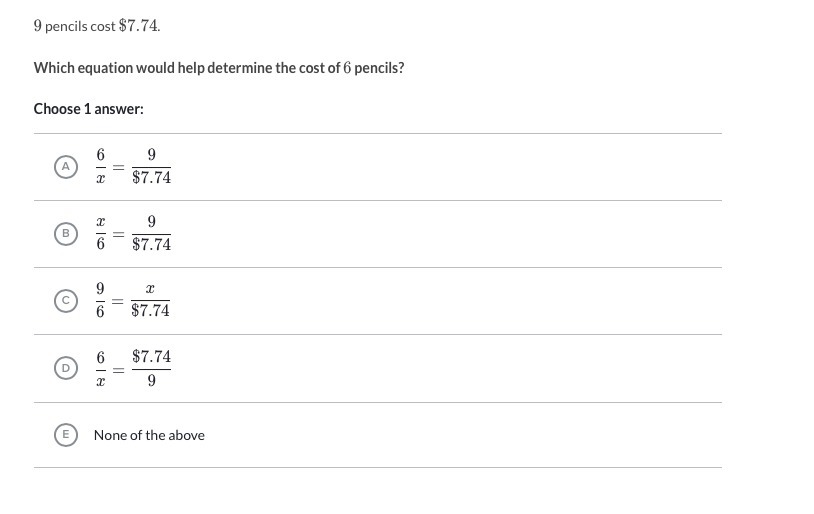
Task: Click the "None of the above" answer text
Action: (x=149, y=435)
